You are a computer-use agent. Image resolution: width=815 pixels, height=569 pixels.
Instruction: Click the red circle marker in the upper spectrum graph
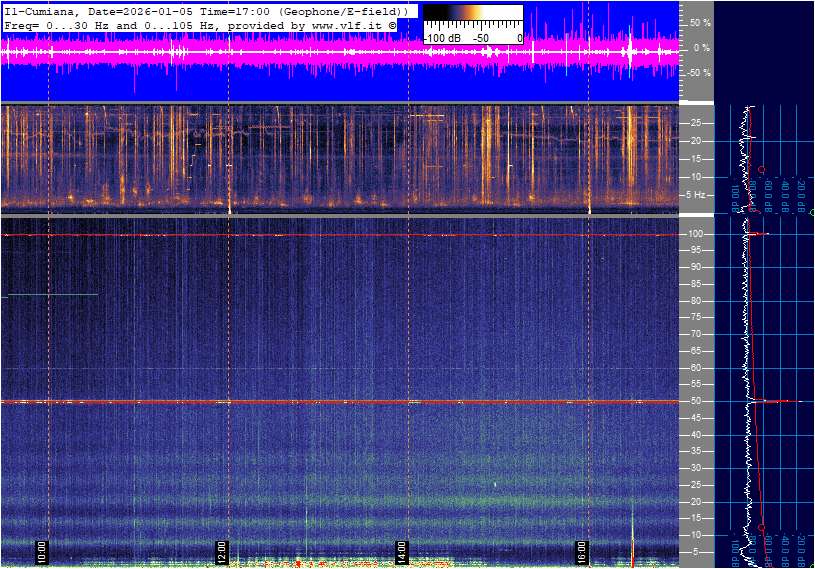pos(761,170)
